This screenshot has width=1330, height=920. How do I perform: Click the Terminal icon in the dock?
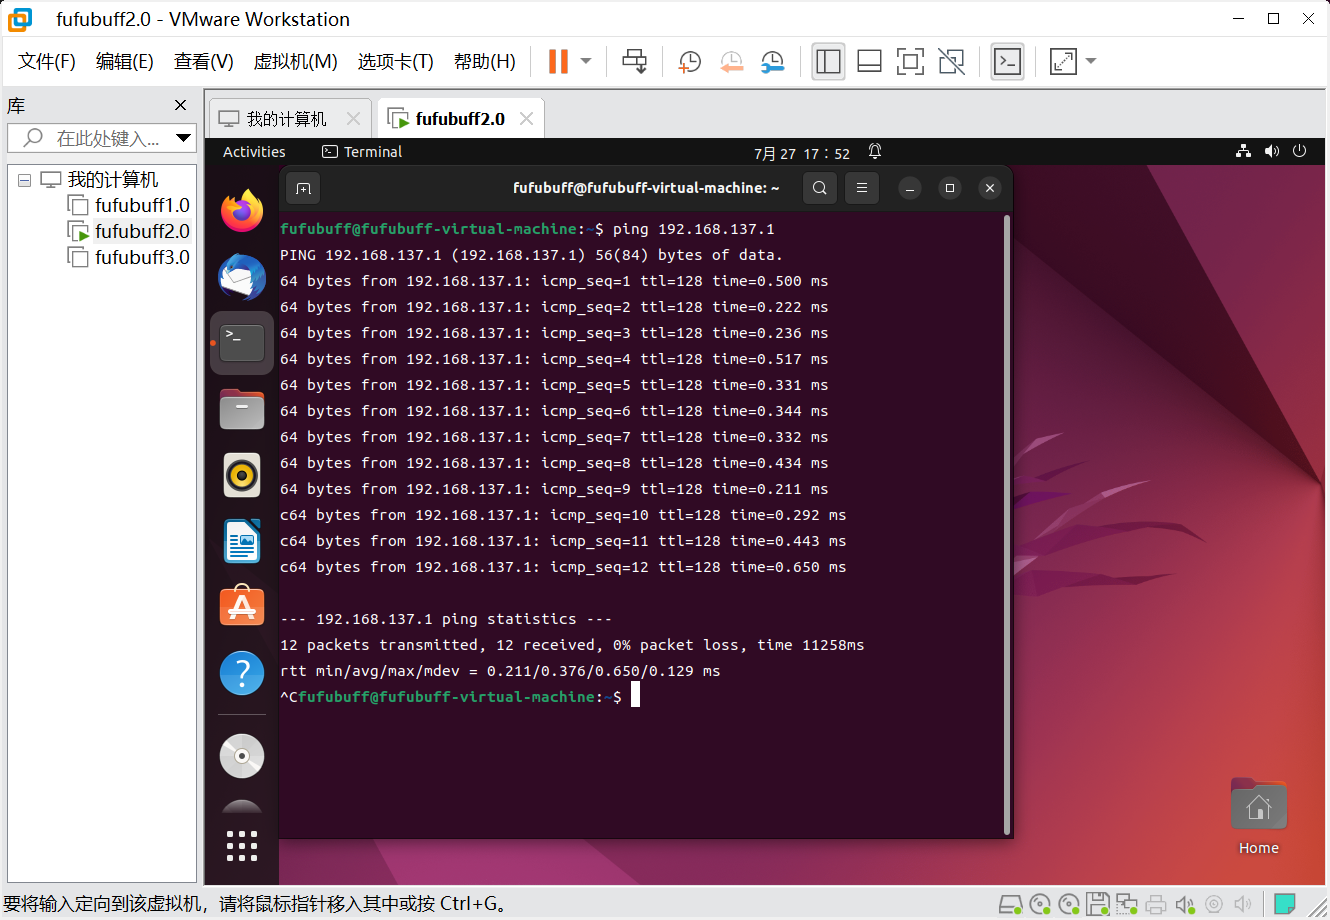click(242, 343)
